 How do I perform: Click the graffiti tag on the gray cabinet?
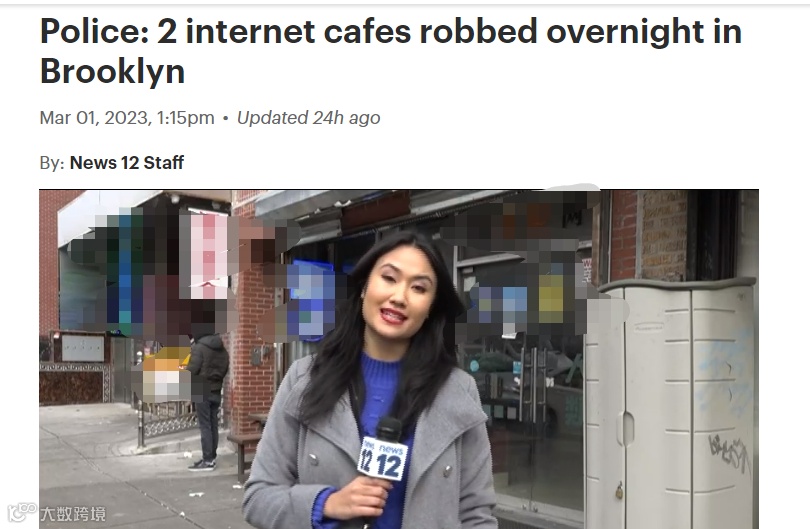[x=729, y=453]
